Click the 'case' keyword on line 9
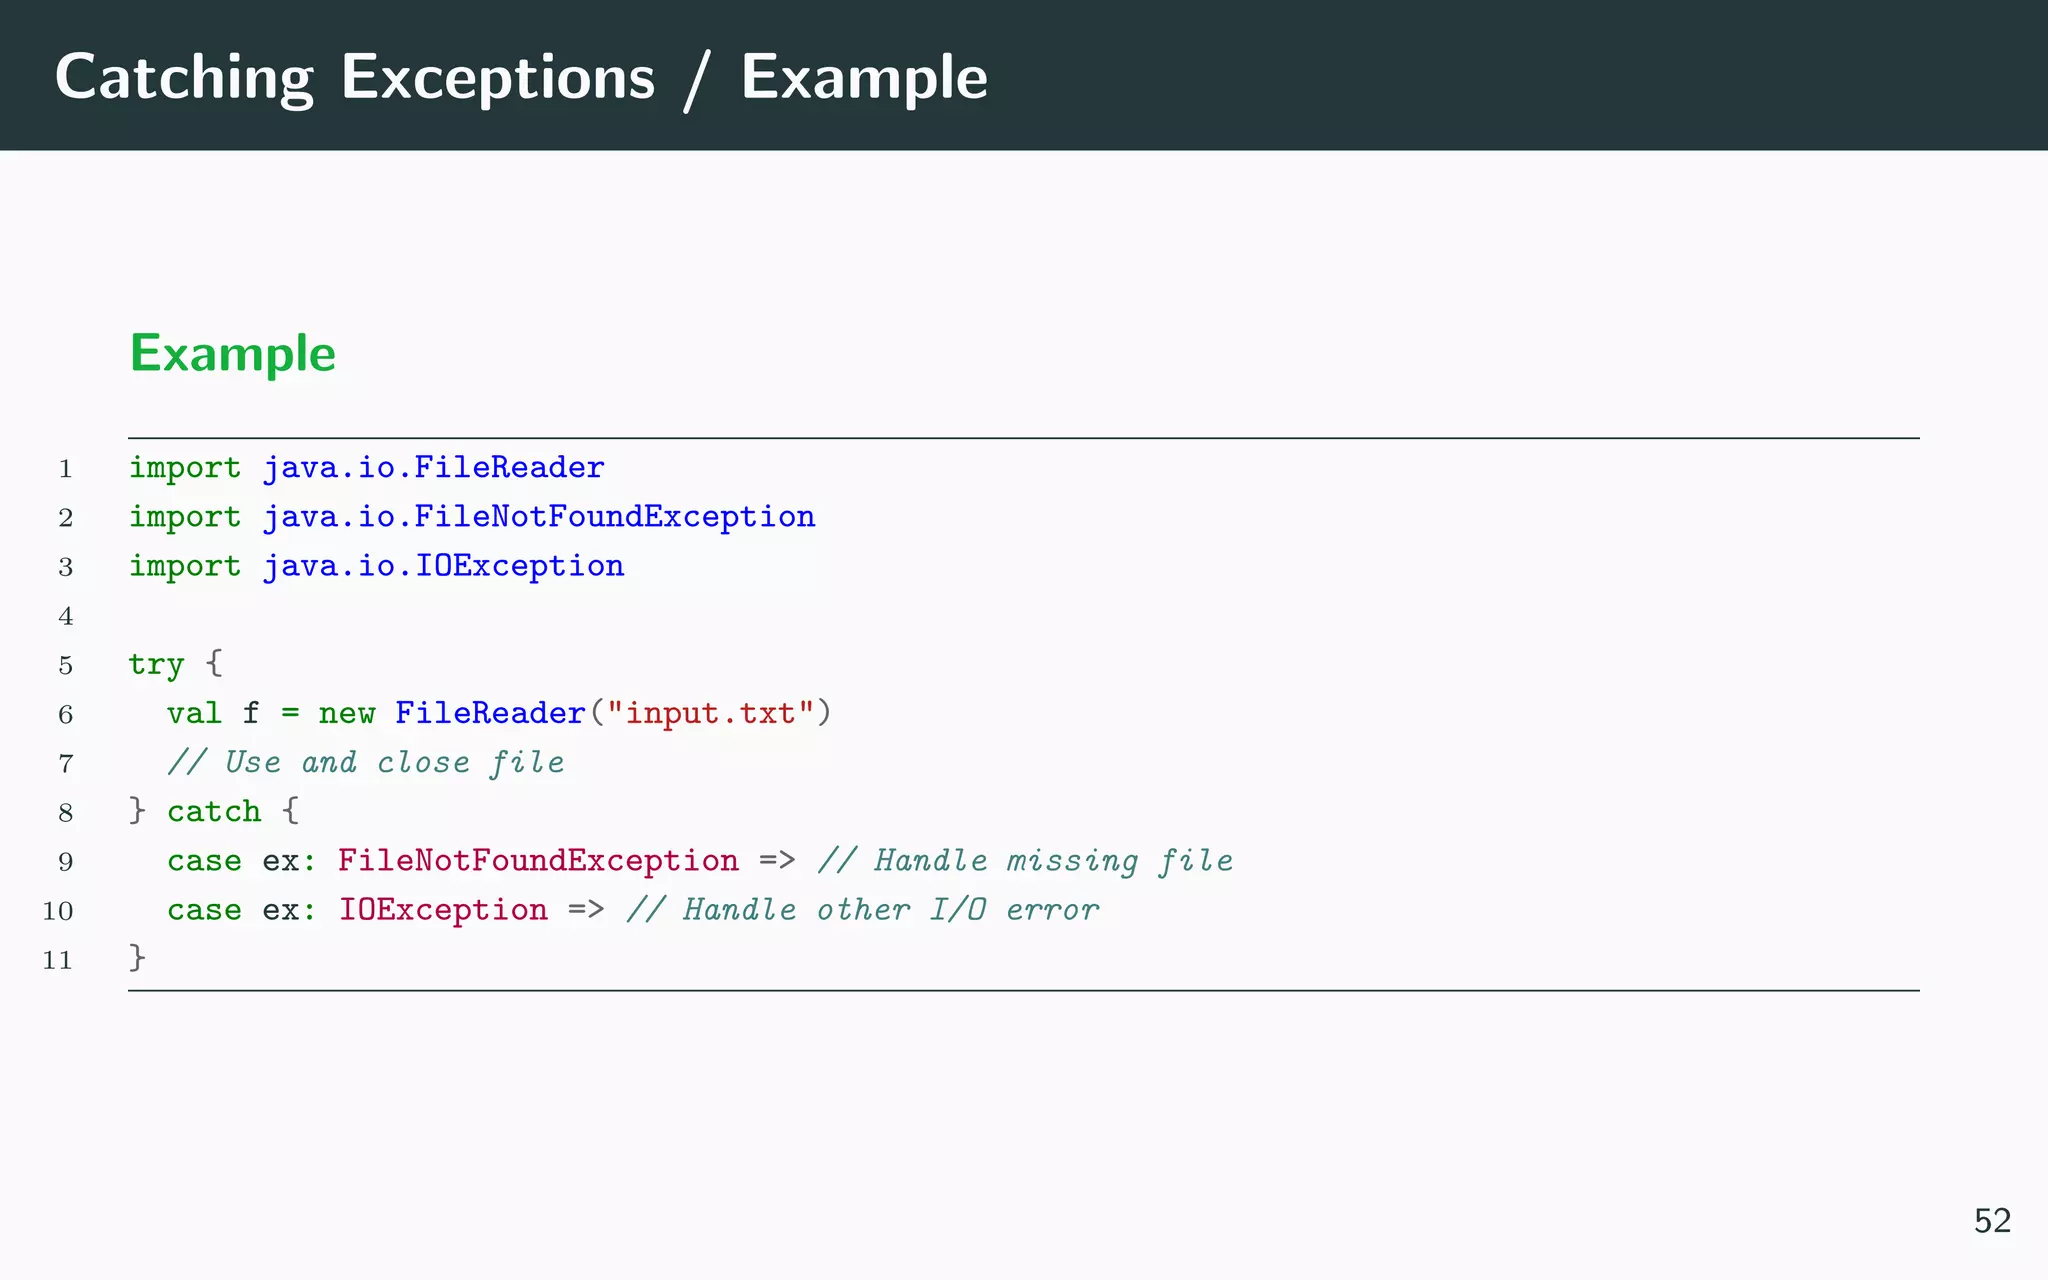 204,861
